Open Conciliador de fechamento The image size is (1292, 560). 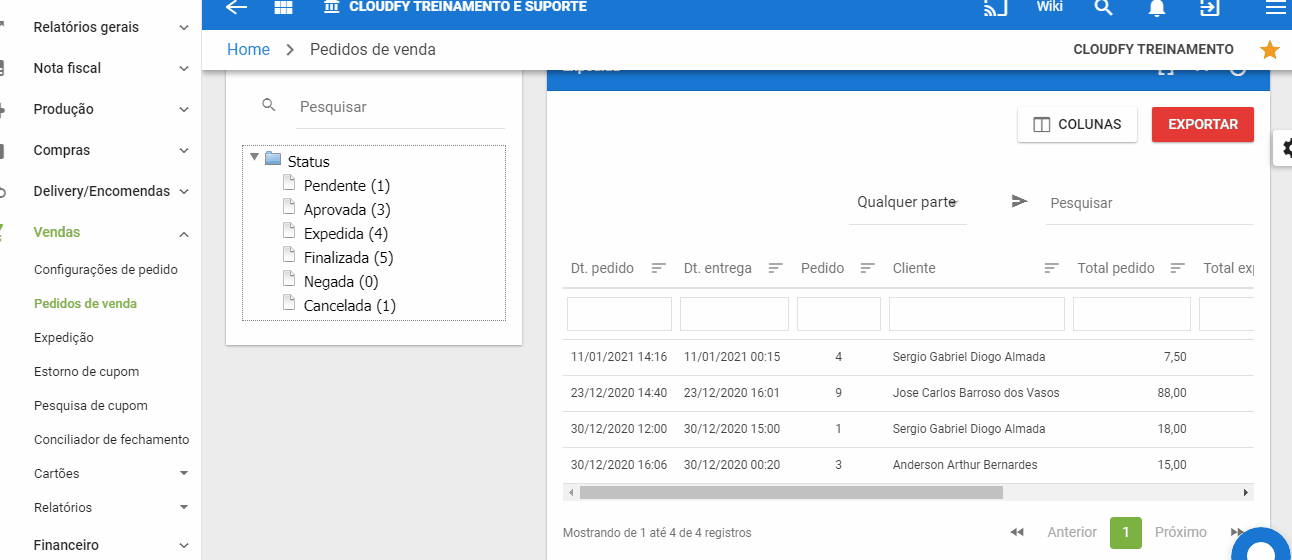[x=112, y=439]
